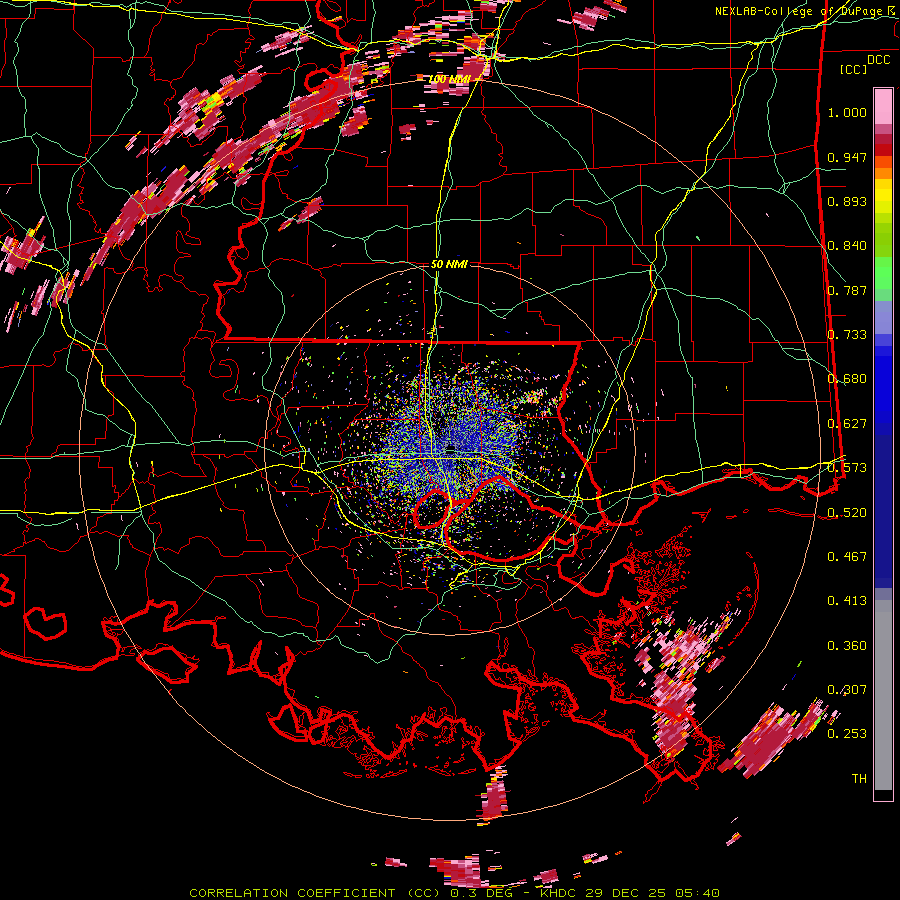Select the 0.413 value on the color scale

[x=847, y=601]
